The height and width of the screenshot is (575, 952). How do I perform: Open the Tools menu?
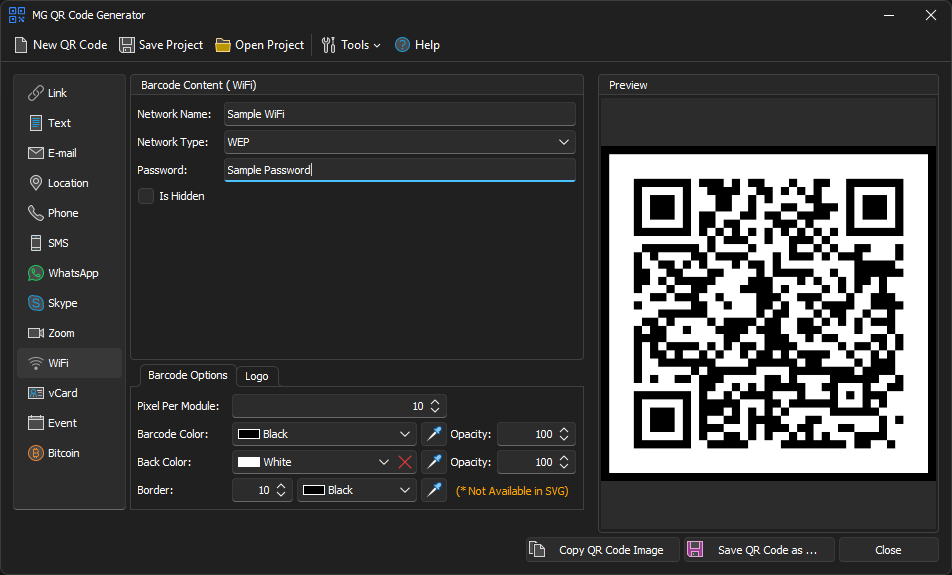coord(351,45)
